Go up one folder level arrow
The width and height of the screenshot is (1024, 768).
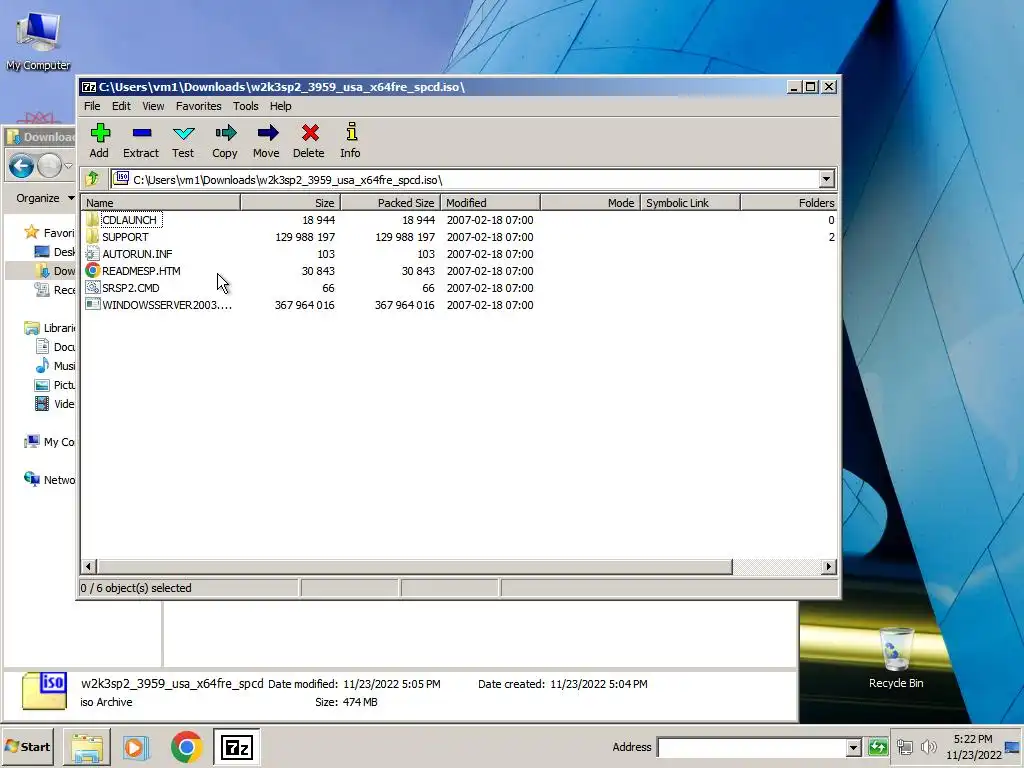(x=92, y=179)
